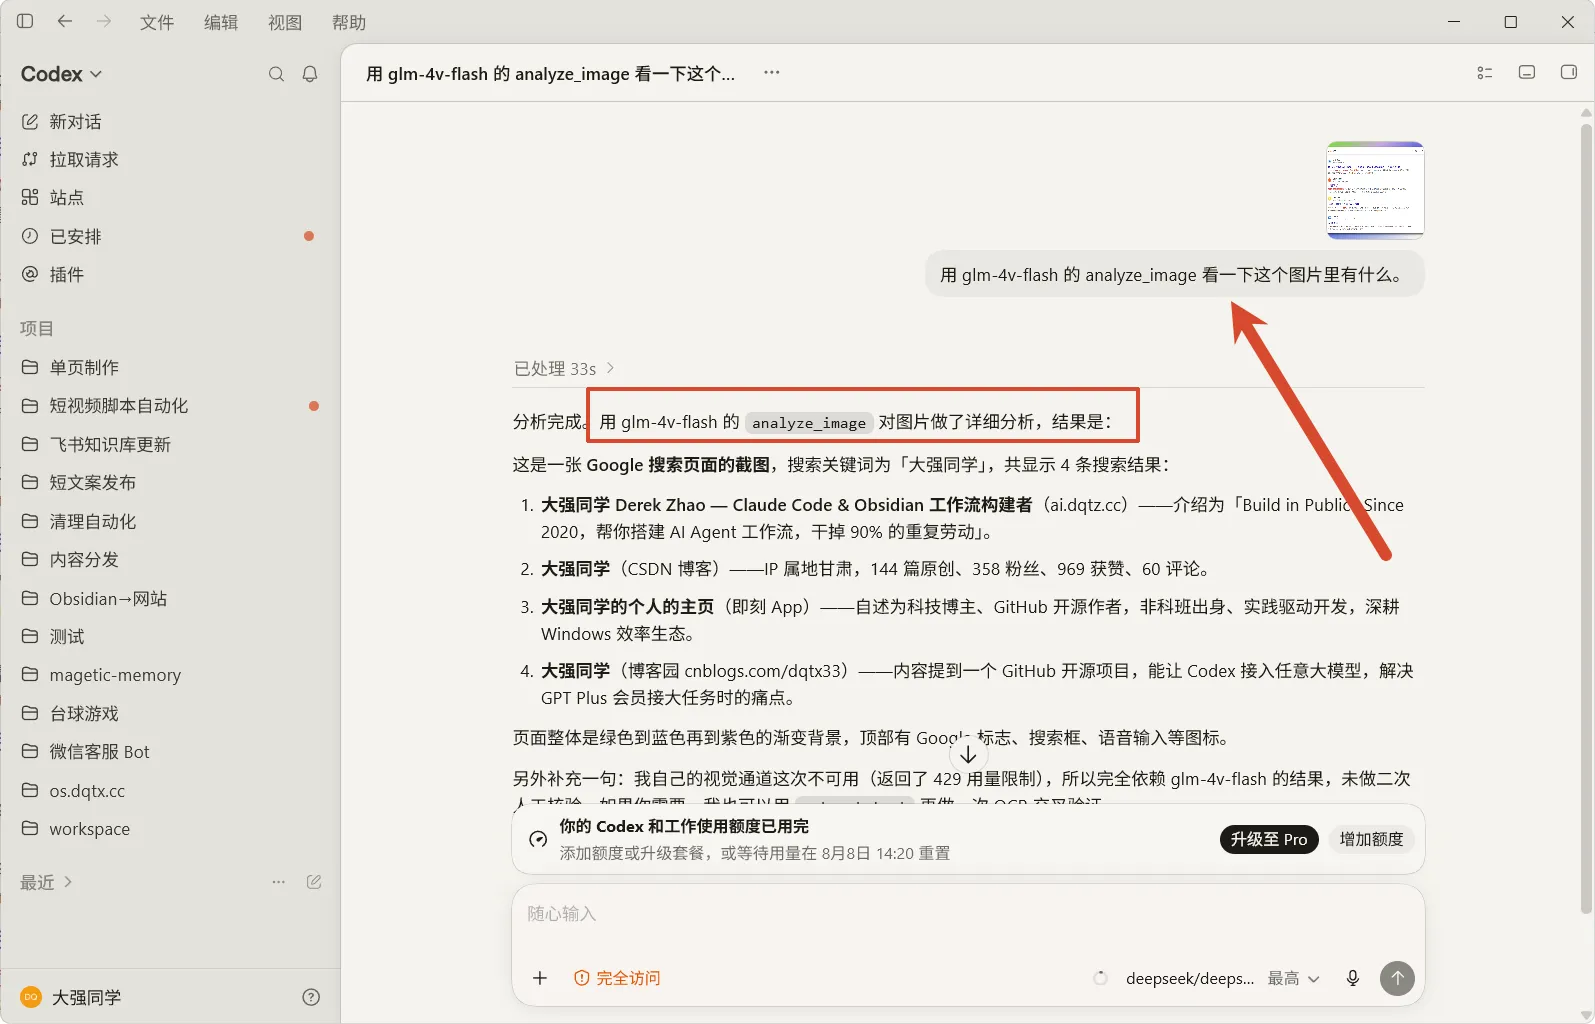Open the Codex workspace dropdown
Screen dimensions: 1595x1024
point(62,74)
